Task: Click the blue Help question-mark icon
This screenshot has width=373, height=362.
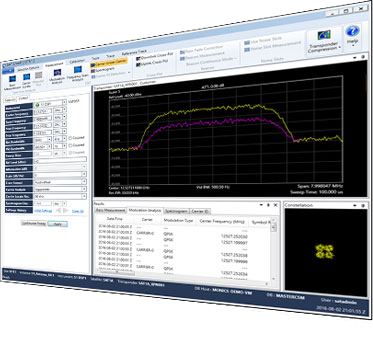Action: [x=353, y=34]
